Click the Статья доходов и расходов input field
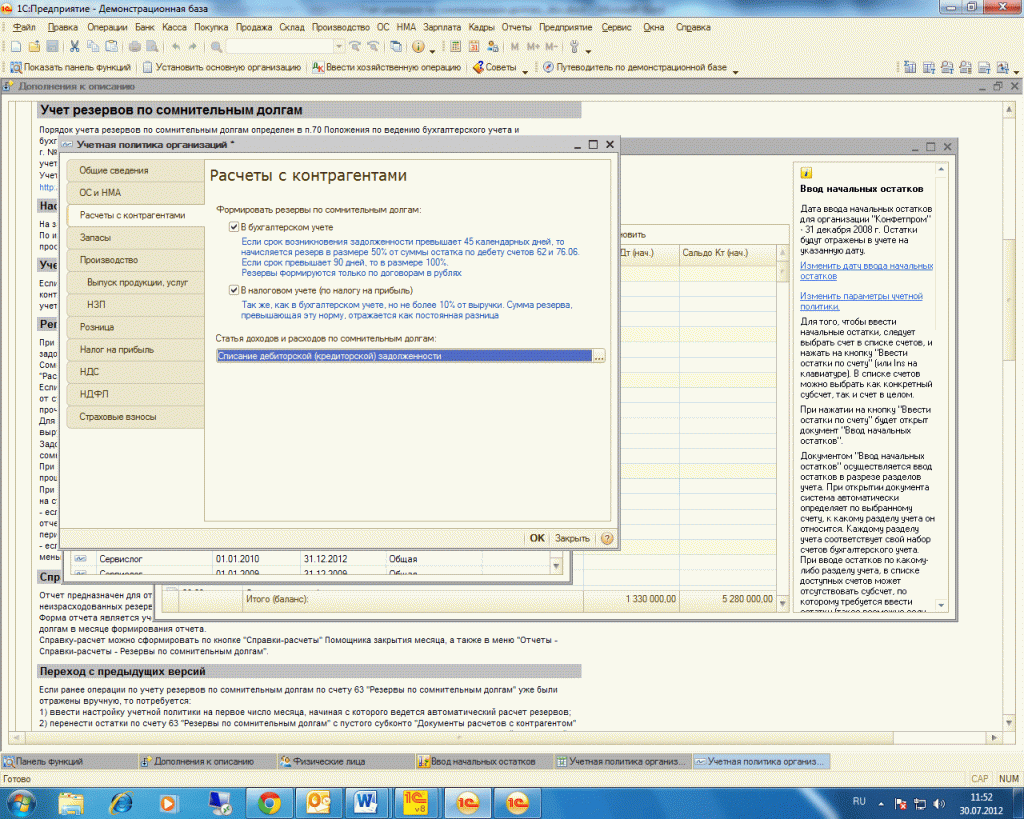This screenshot has width=1024, height=819. tap(403, 356)
